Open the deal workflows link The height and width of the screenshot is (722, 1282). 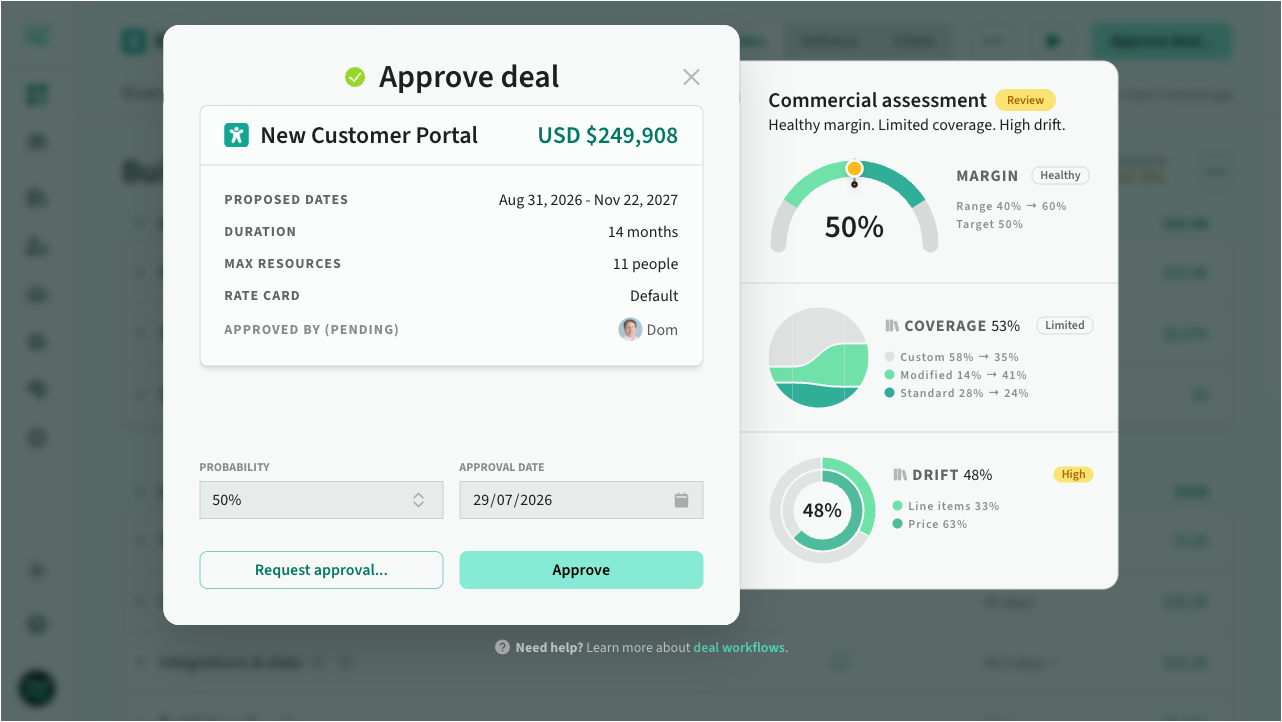[x=739, y=647]
